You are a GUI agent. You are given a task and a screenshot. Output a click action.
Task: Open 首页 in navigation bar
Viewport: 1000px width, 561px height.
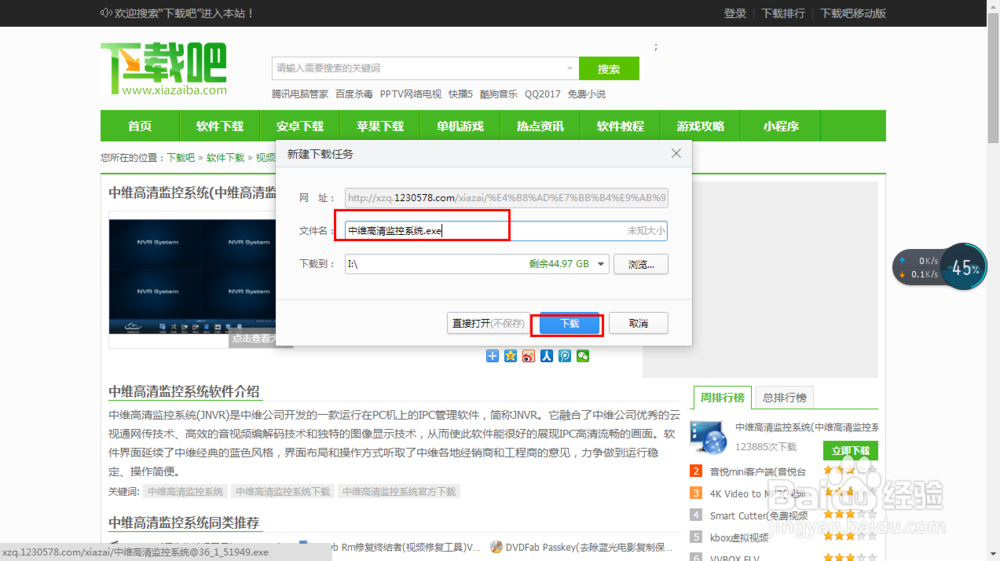[x=140, y=126]
